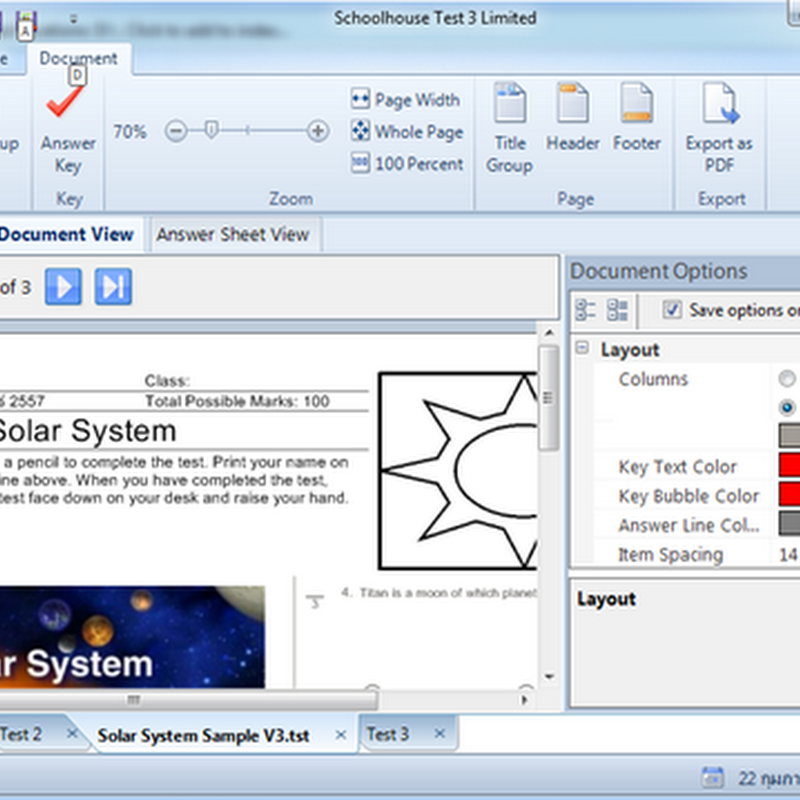This screenshot has width=800, height=800.
Task: Click the vertical scrollbar up arrow
Action: (549, 333)
